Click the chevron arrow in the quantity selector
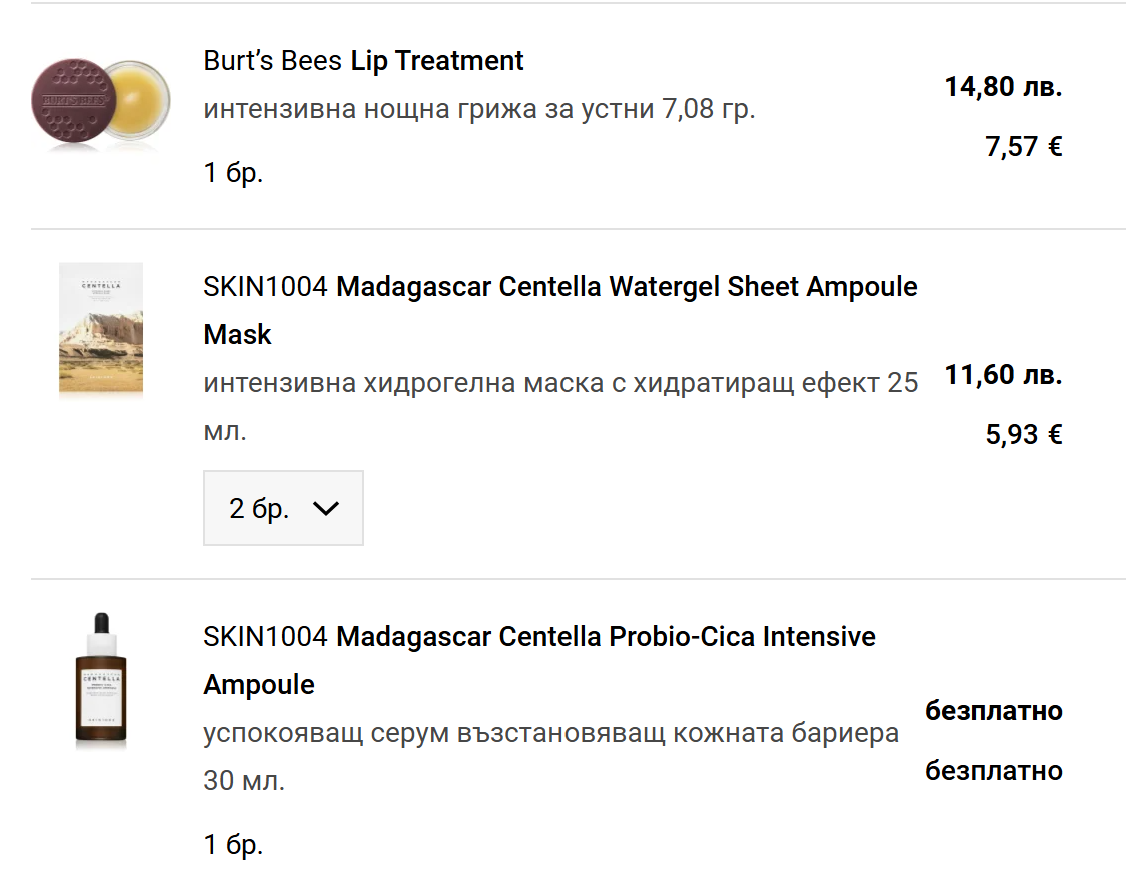 point(326,508)
